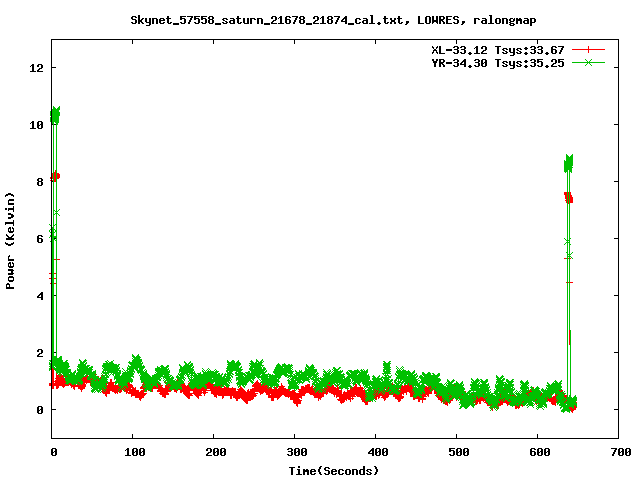Viewport: 640px width, 480px height.
Task: Click y-axis tick label 4
Action: point(40,296)
